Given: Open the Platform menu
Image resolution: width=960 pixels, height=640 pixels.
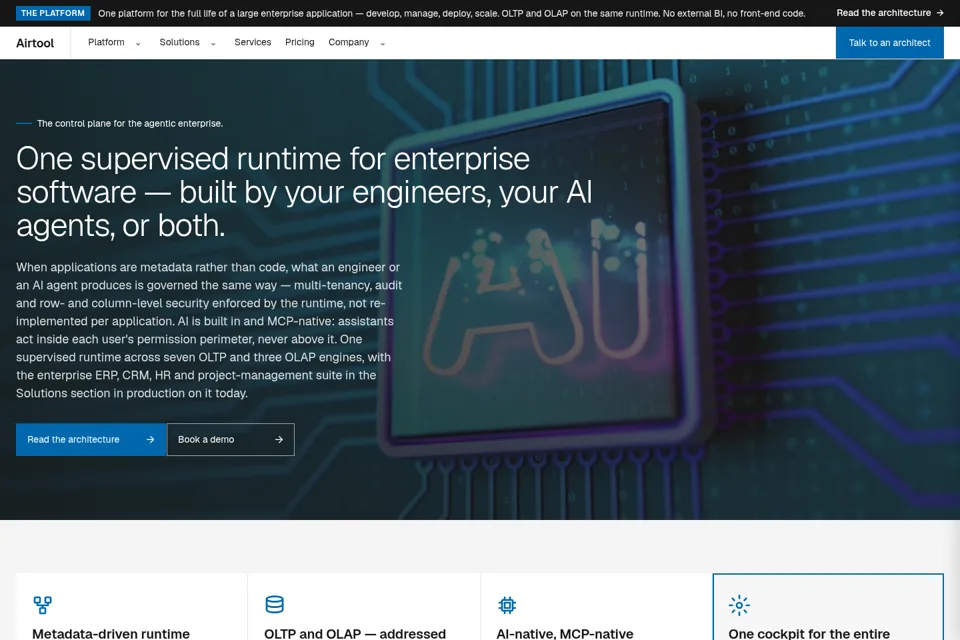Looking at the screenshot, I should [106, 42].
